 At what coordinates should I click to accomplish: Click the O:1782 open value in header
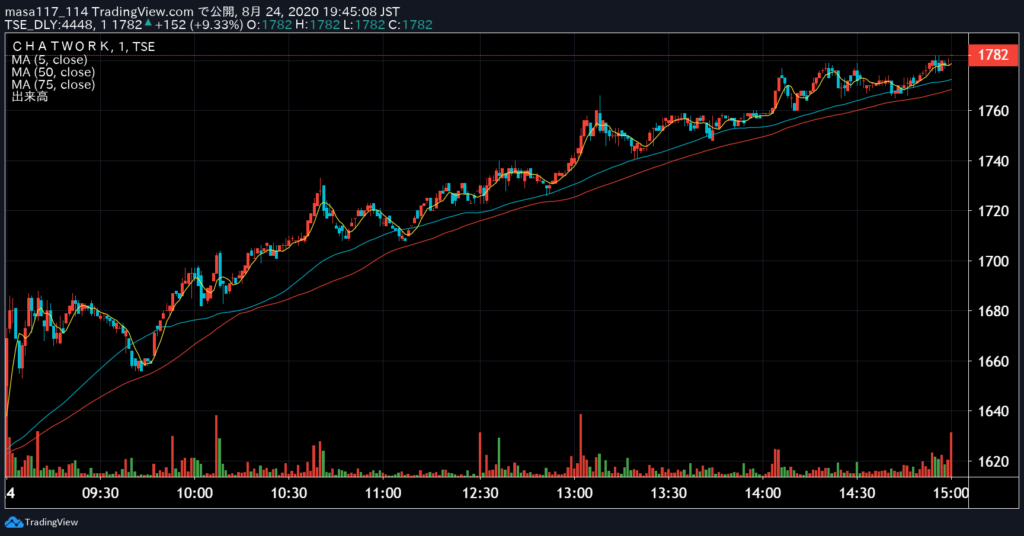[x=269, y=25]
